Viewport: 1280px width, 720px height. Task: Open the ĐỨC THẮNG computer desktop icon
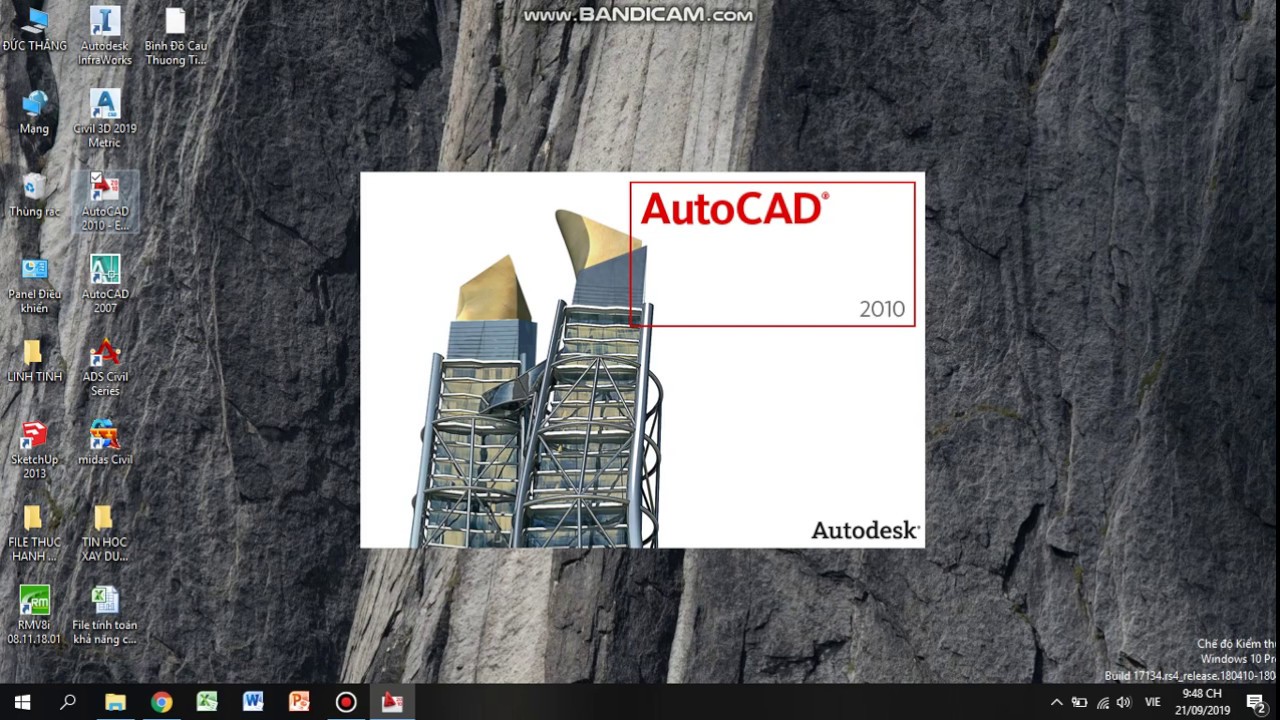click(35, 29)
